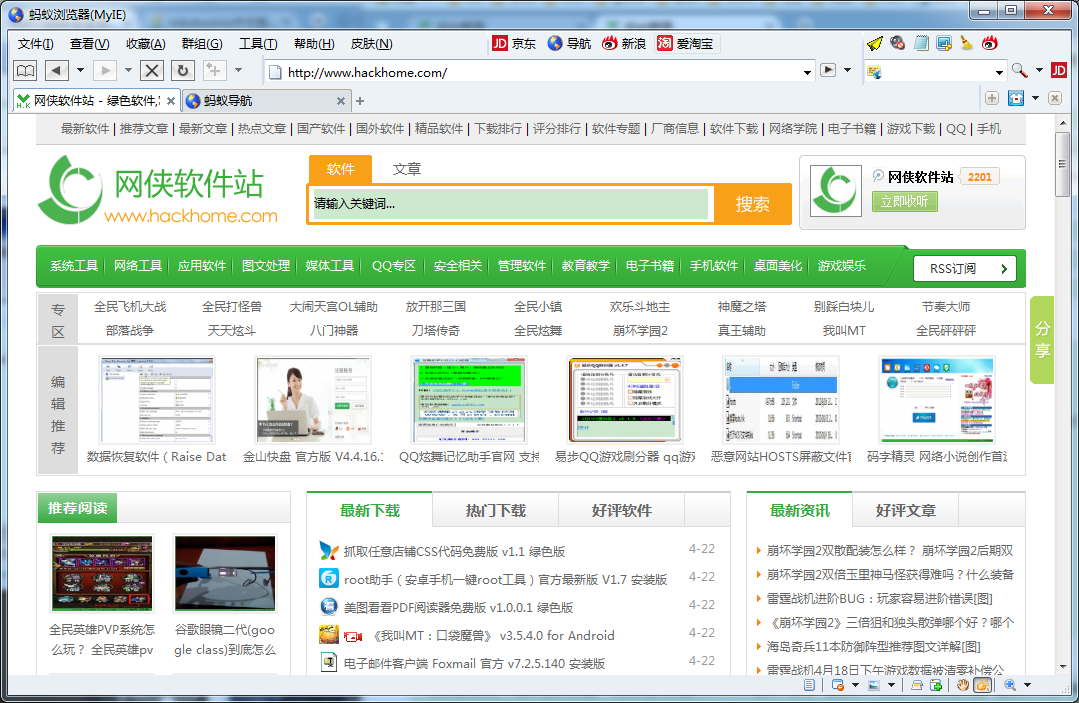
Task: Open a new tab with the plus button
Action: tap(359, 101)
